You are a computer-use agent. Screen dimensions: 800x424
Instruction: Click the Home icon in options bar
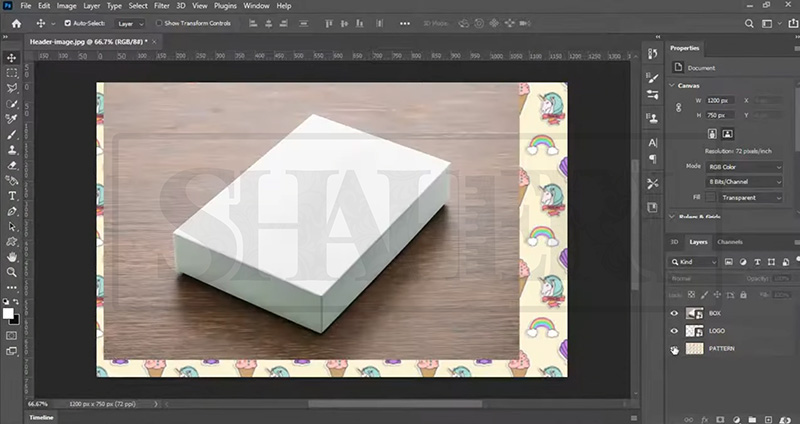(x=16, y=23)
